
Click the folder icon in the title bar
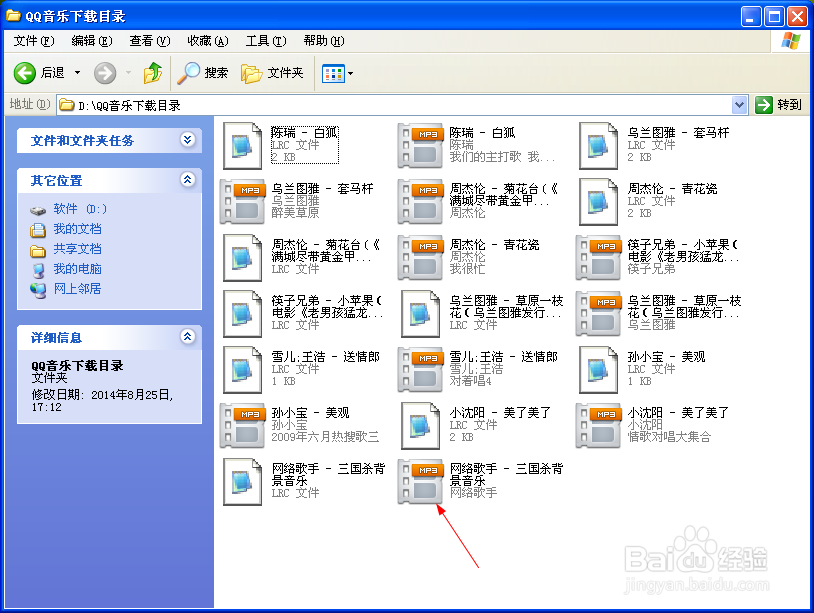[x=13, y=16]
